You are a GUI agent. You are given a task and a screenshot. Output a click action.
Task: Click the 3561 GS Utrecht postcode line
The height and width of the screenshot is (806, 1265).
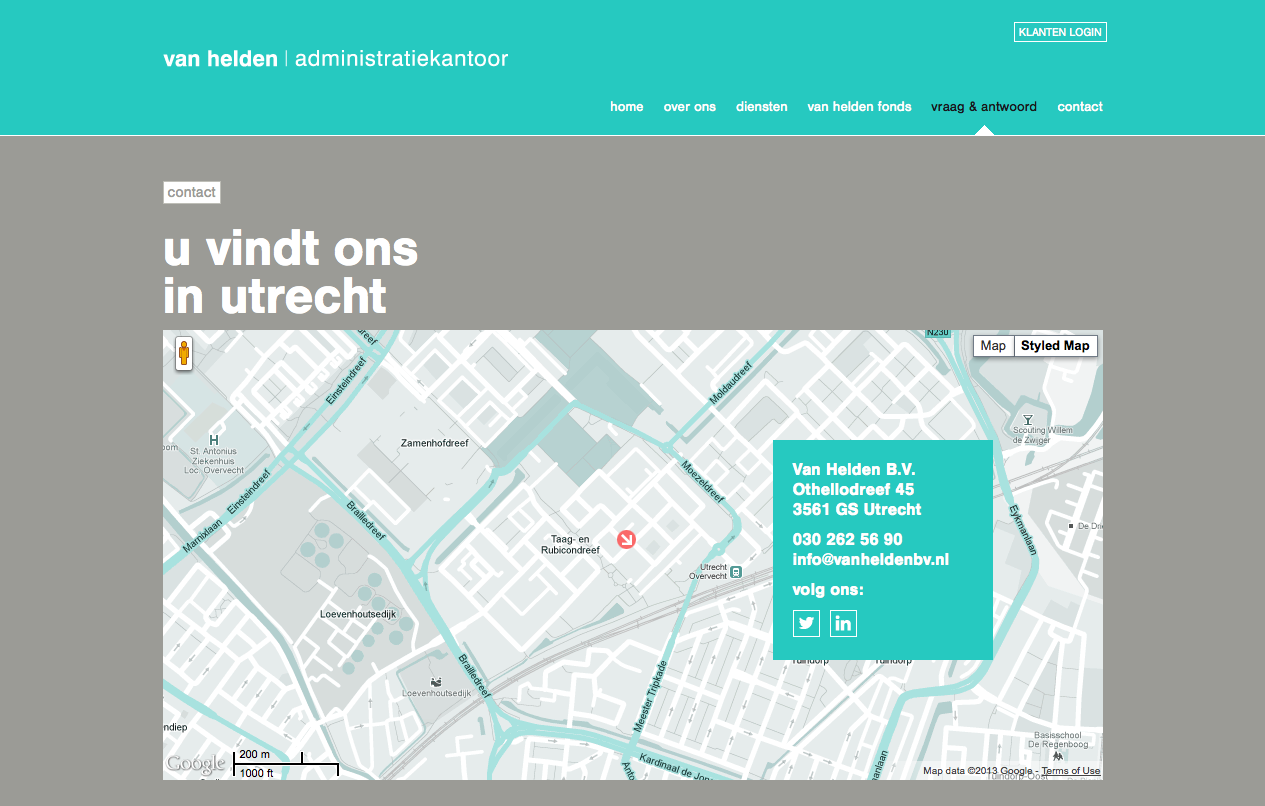pyautogui.click(x=857, y=510)
